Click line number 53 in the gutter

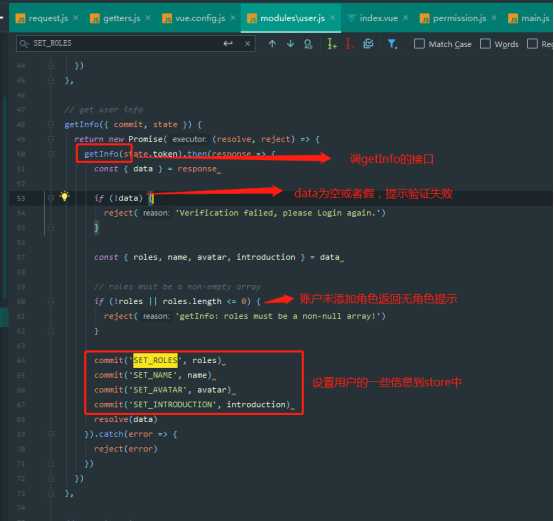click(x=21, y=198)
